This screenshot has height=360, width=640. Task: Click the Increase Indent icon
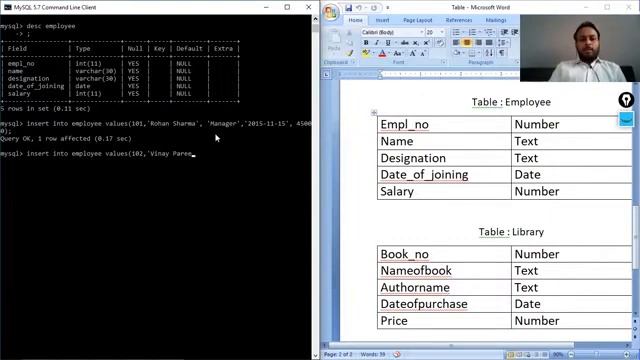[x=515, y=32]
